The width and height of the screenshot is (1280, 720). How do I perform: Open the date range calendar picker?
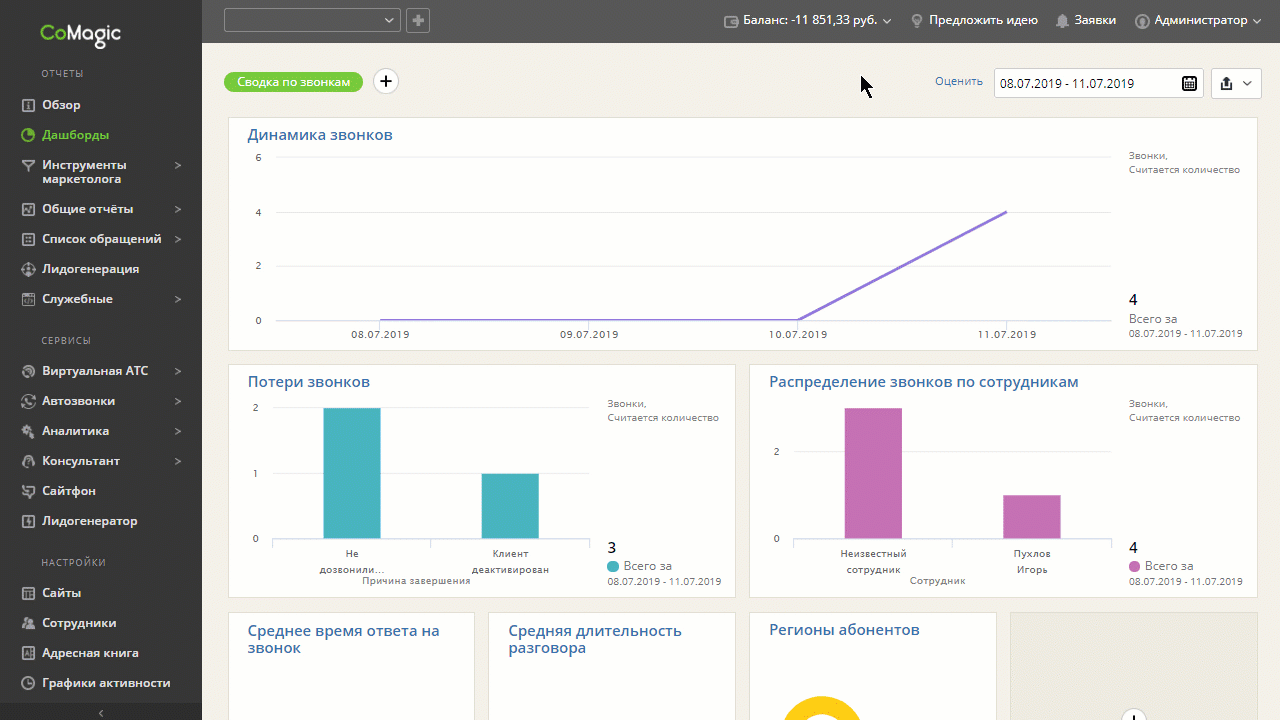pos(1190,83)
